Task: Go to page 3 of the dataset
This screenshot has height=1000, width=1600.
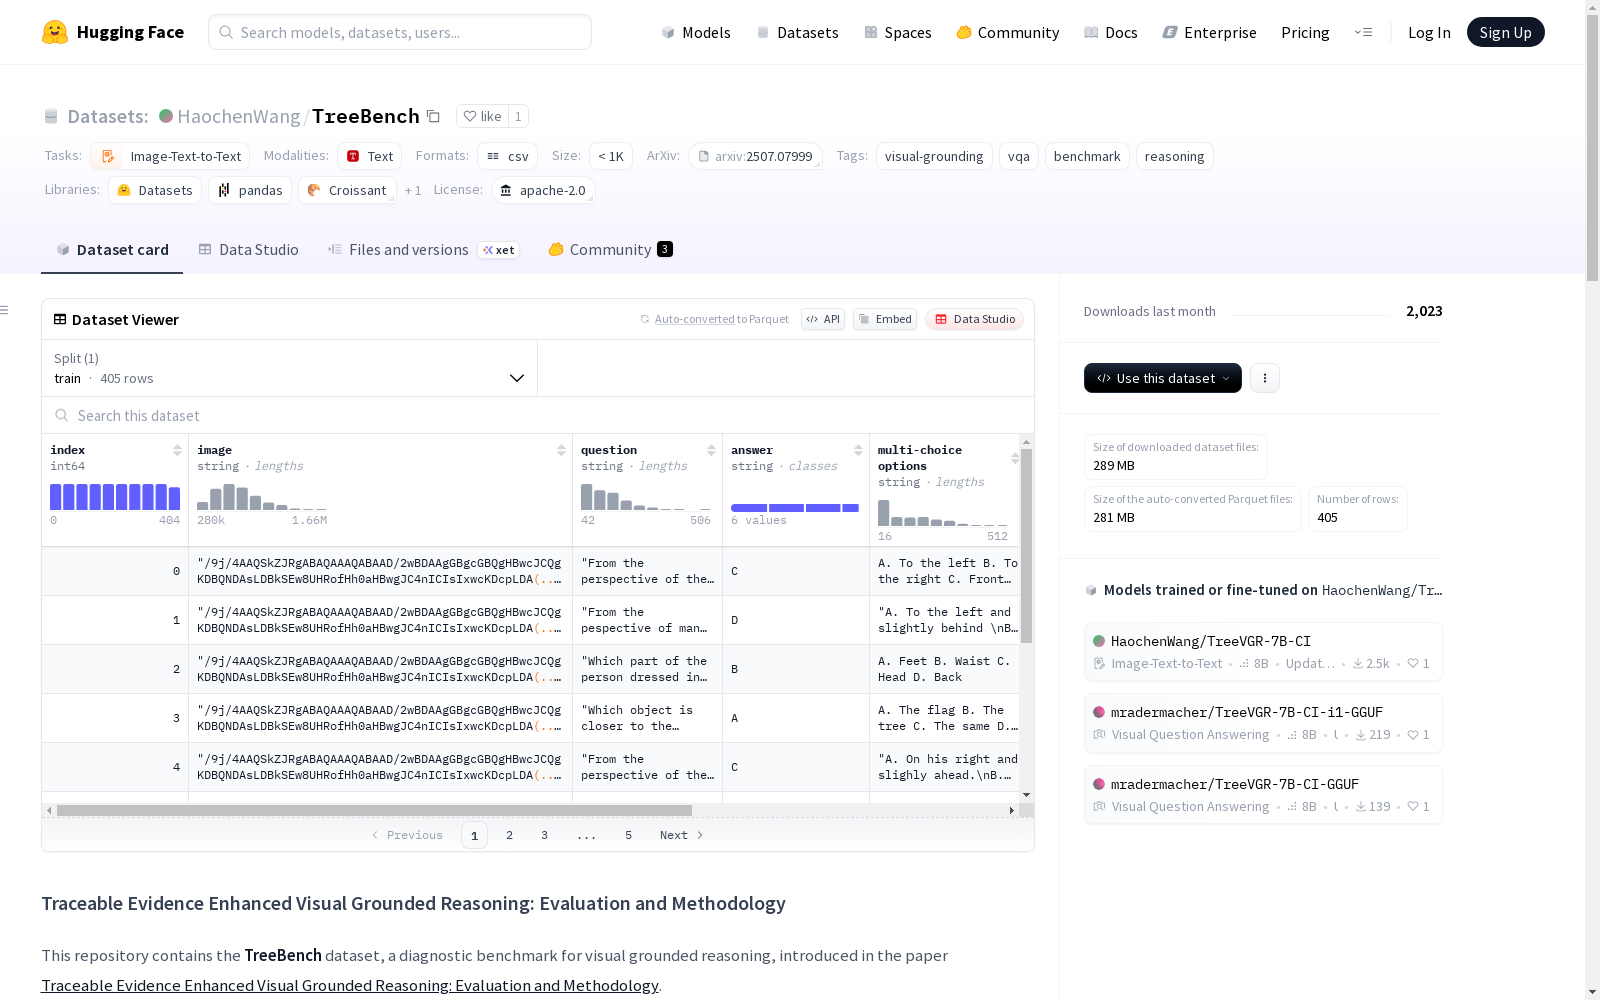Action: [544, 835]
